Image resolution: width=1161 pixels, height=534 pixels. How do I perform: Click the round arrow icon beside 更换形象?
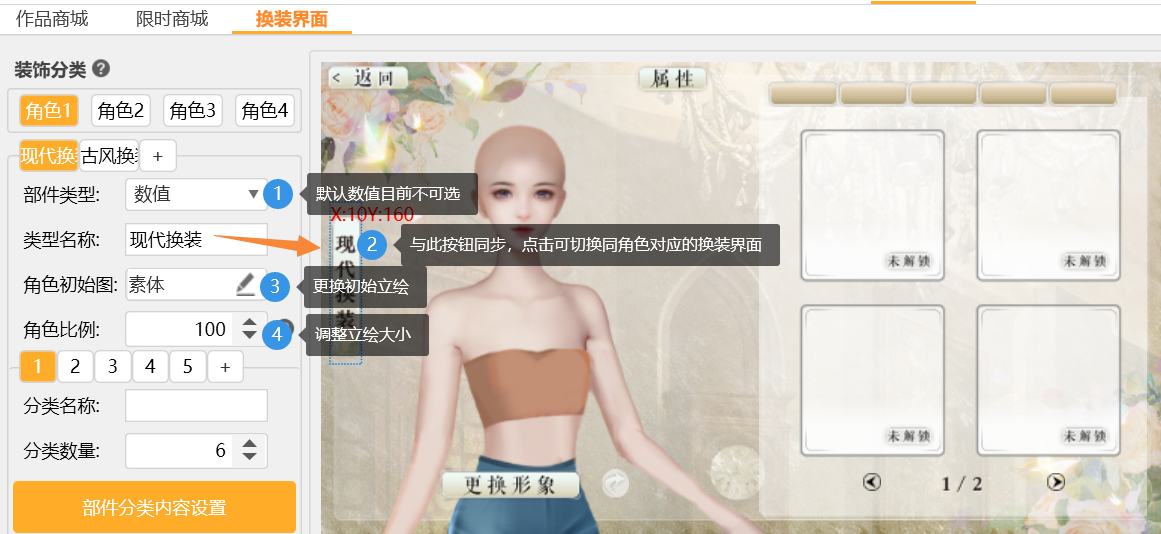[616, 485]
